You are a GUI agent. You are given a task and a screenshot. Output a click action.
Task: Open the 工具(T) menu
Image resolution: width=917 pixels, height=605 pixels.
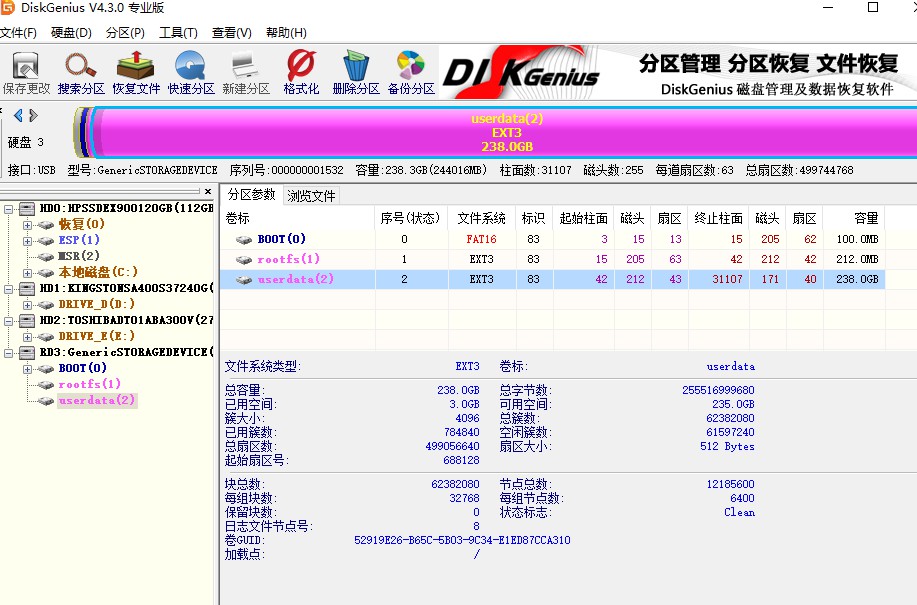click(x=178, y=33)
